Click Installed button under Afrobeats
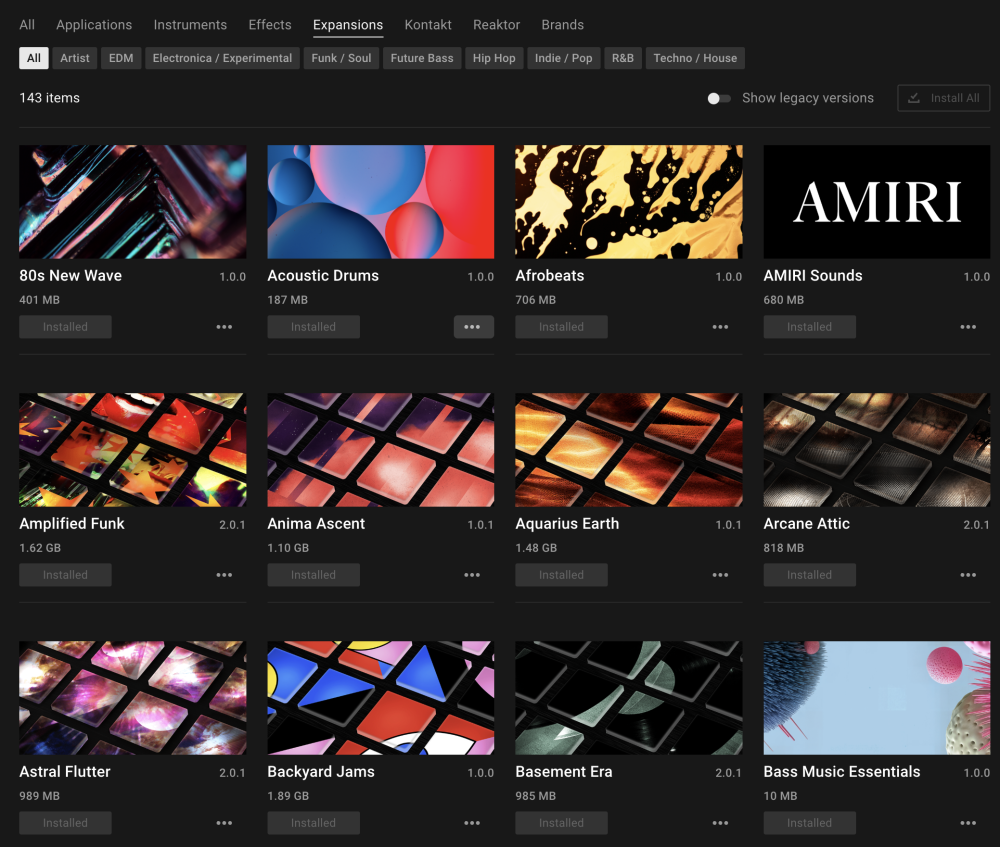The height and width of the screenshot is (847, 1000). pyautogui.click(x=561, y=327)
